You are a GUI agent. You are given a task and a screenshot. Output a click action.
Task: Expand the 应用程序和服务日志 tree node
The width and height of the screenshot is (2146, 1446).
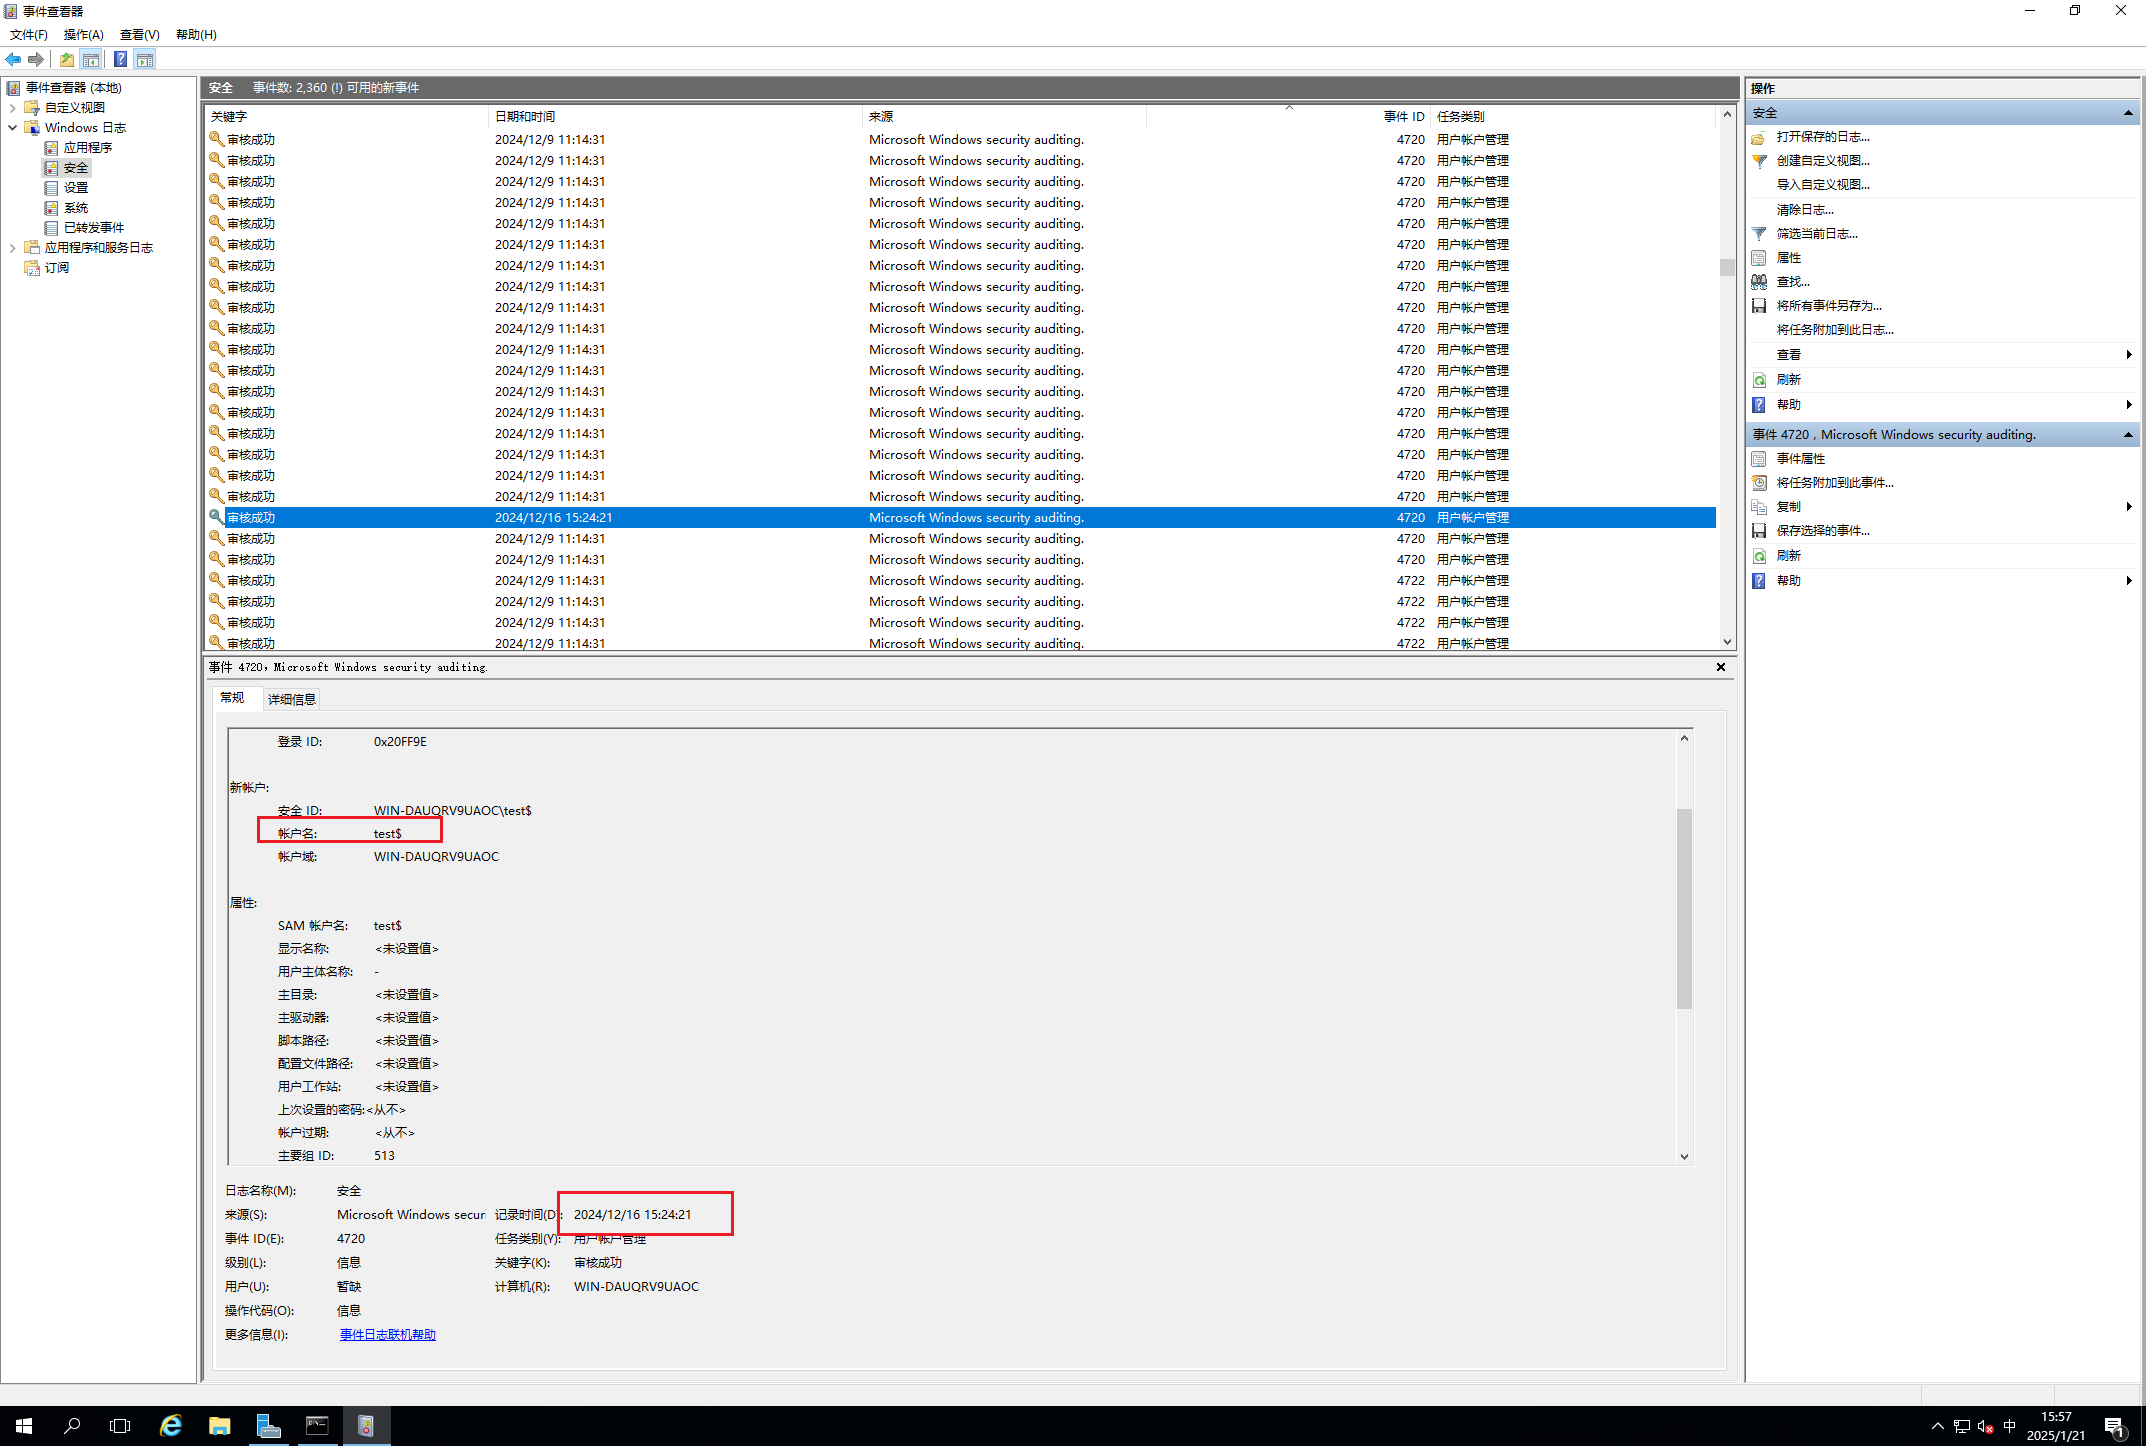12,248
